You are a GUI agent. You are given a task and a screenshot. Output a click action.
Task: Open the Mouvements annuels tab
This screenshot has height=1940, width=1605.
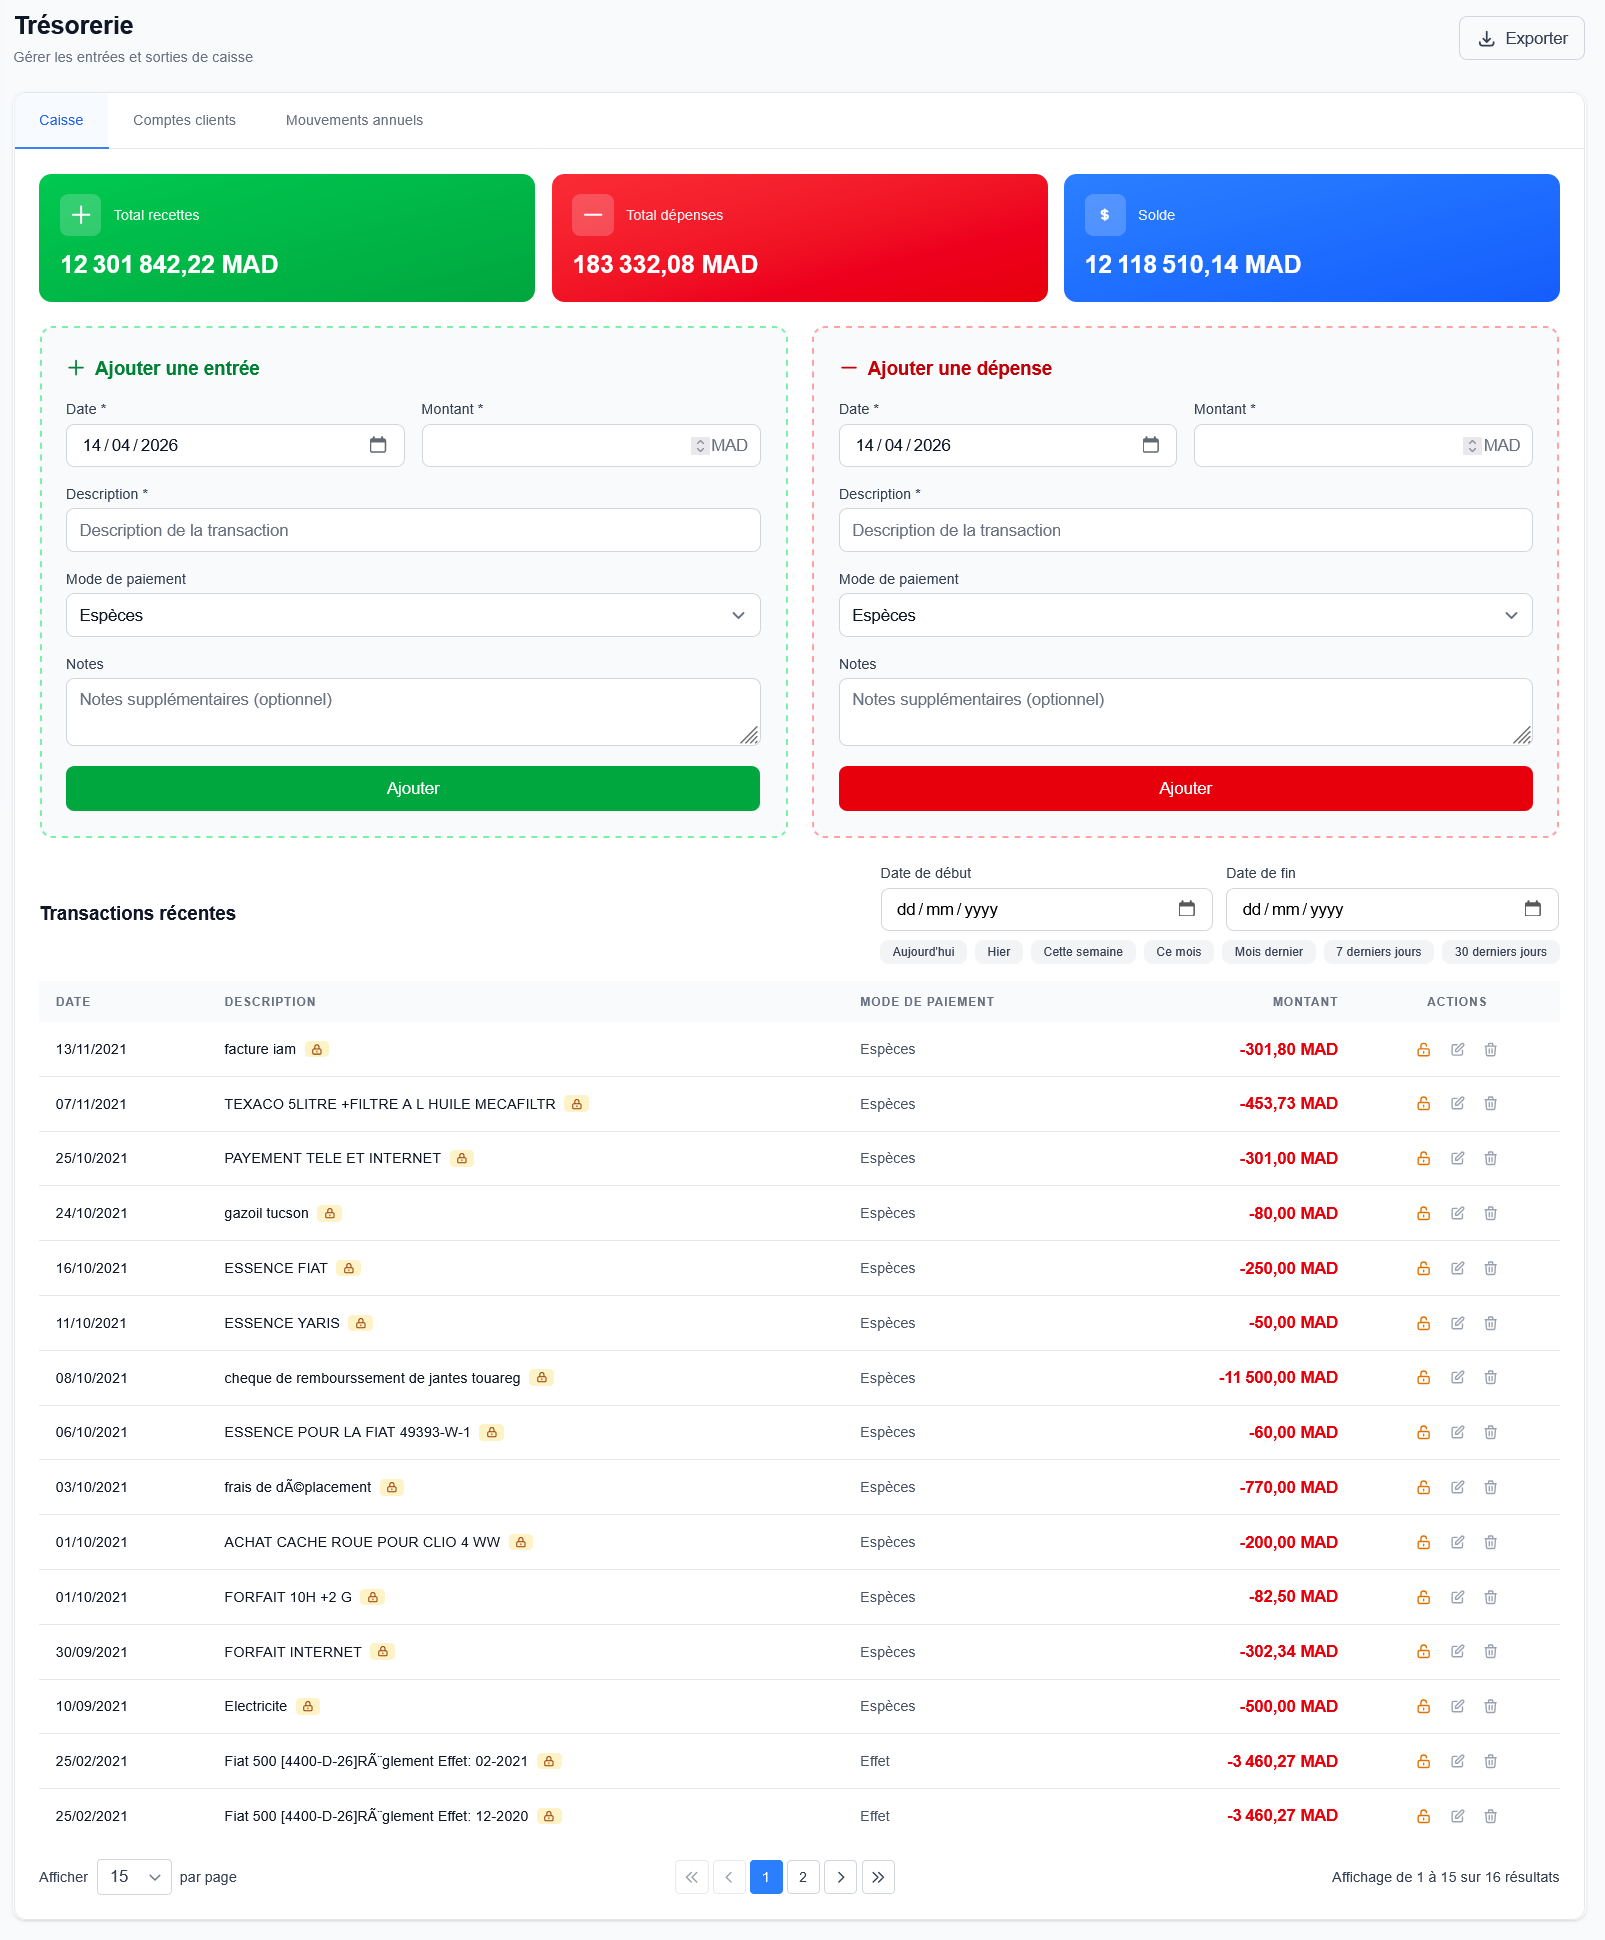pyautogui.click(x=354, y=120)
